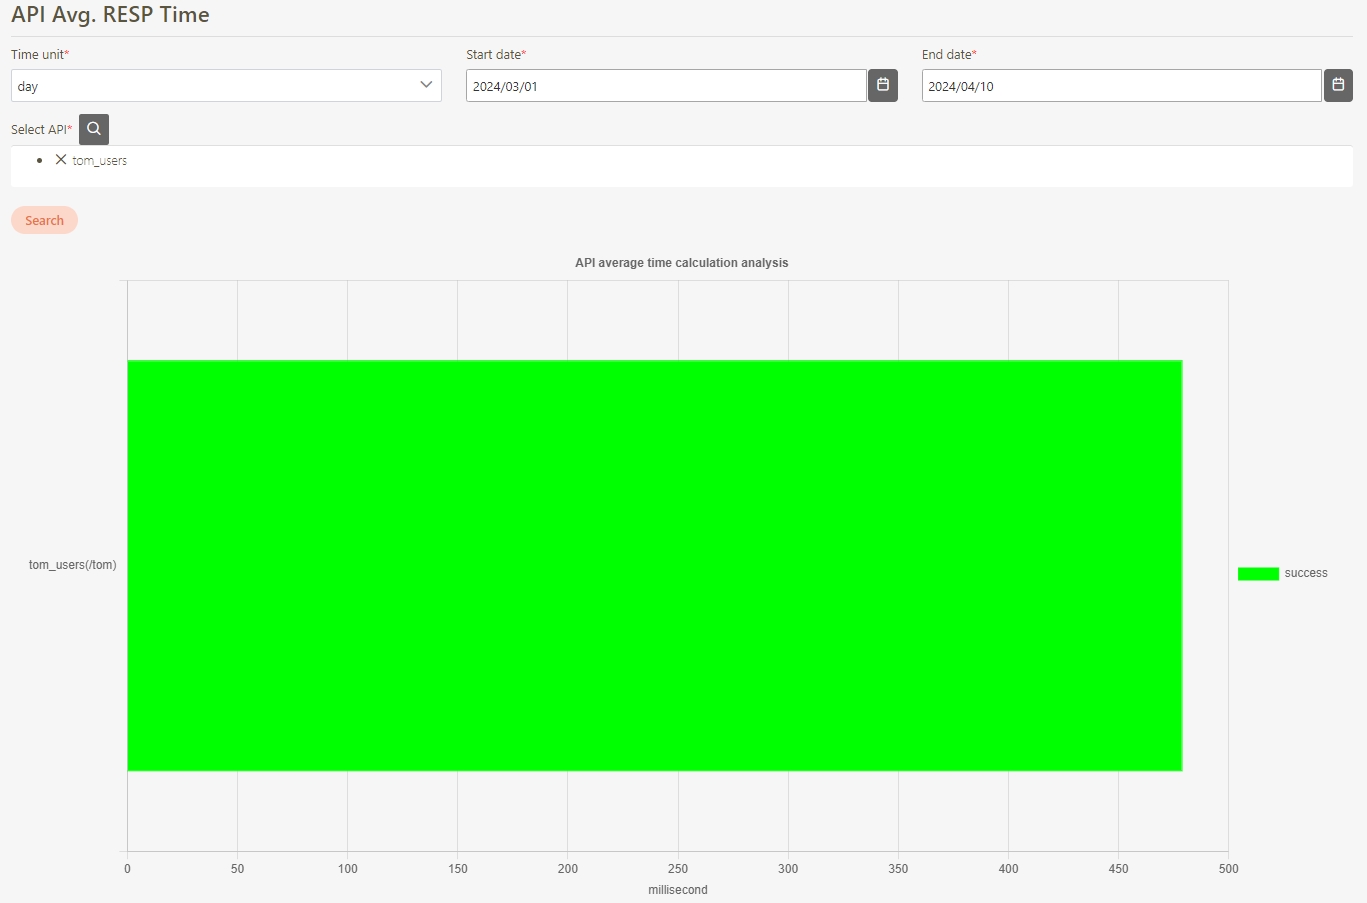Click the green tom_users response time bar
Image resolution: width=1367 pixels, height=903 pixels.
pos(654,565)
